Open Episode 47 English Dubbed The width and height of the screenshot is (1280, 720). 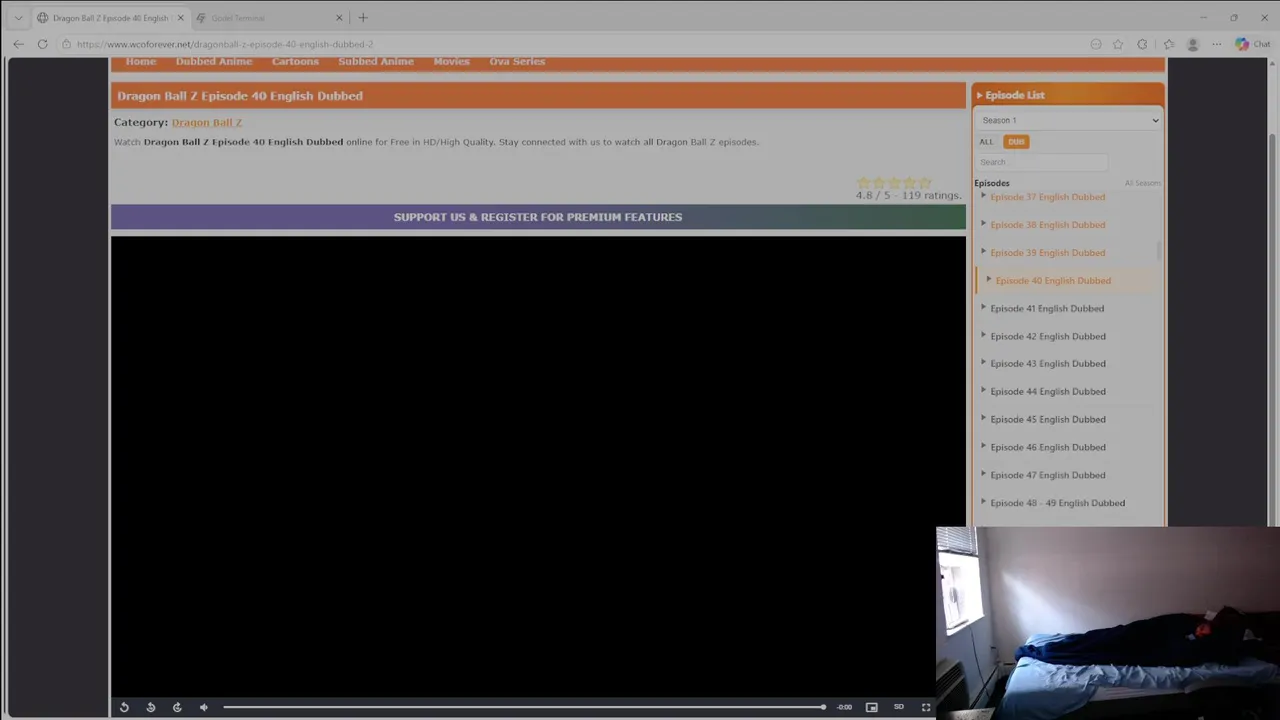(x=1047, y=476)
